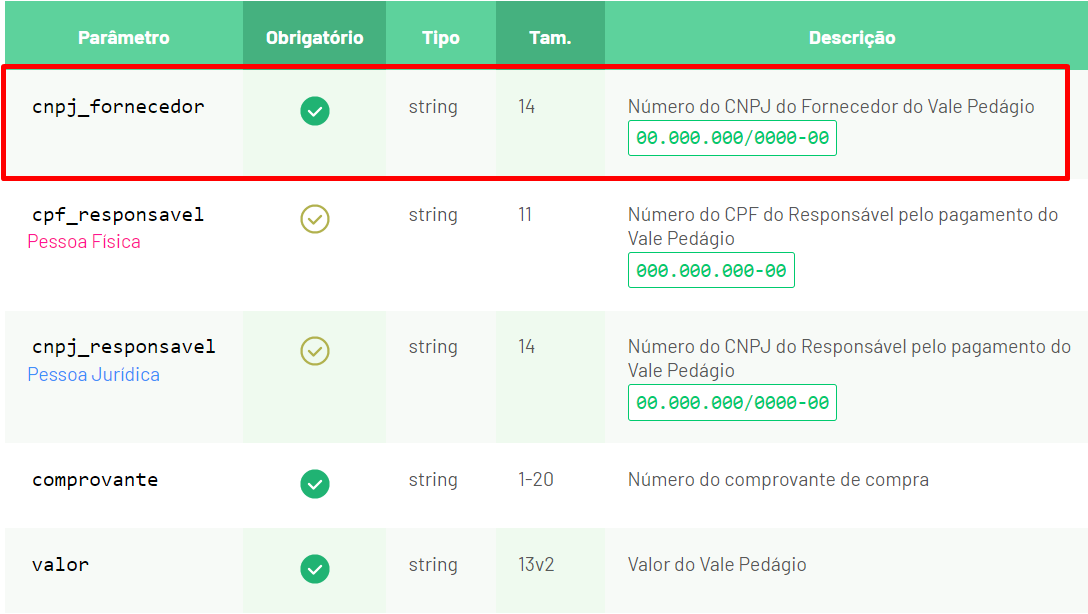Click the green check icon for comprovante
The image size is (1088, 614).
[314, 484]
